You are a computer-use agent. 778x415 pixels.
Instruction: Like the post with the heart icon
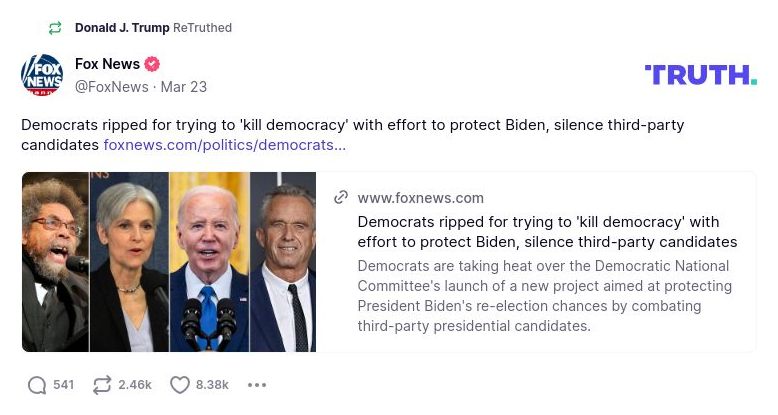(179, 385)
